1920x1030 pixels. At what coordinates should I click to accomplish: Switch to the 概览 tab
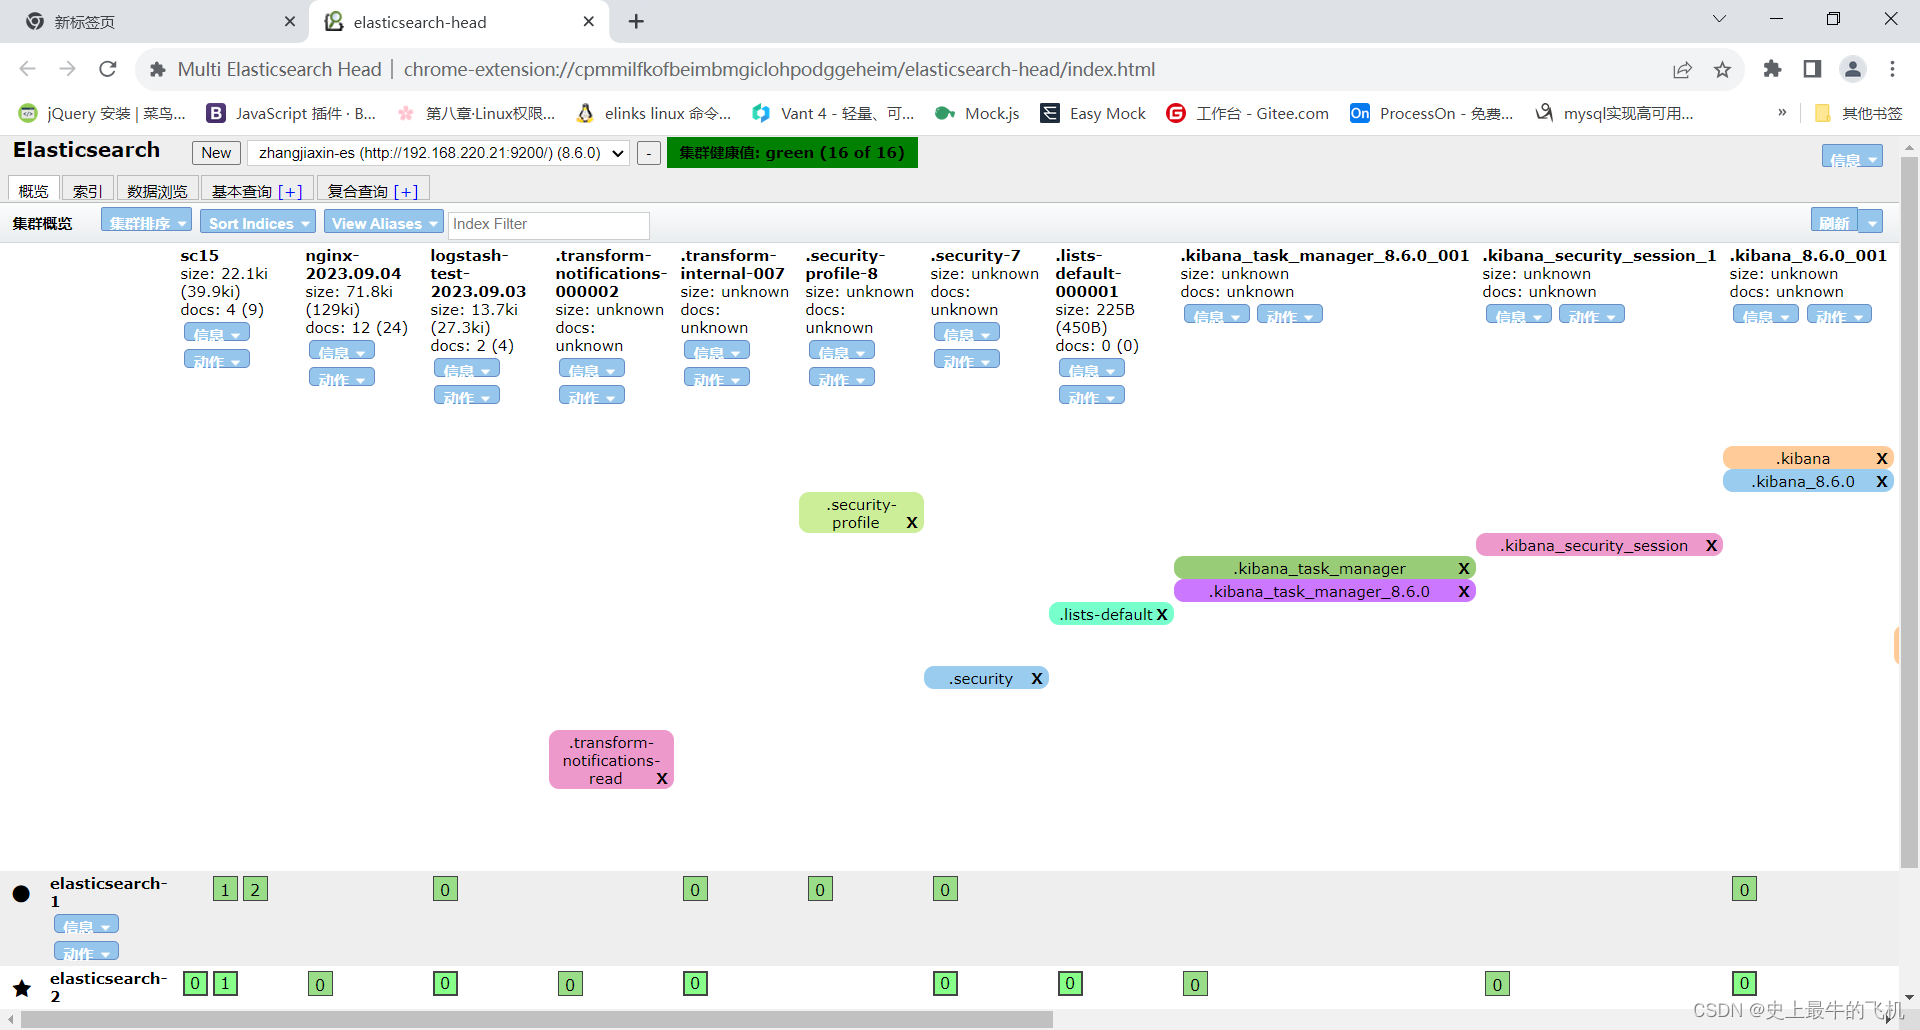point(33,190)
